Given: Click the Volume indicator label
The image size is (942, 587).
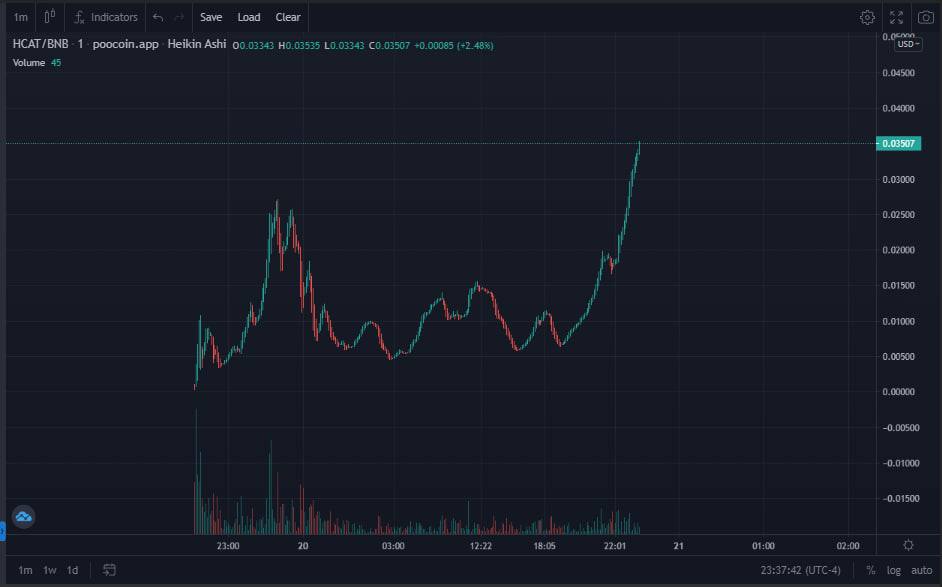Looking at the screenshot, I should tap(29, 62).
